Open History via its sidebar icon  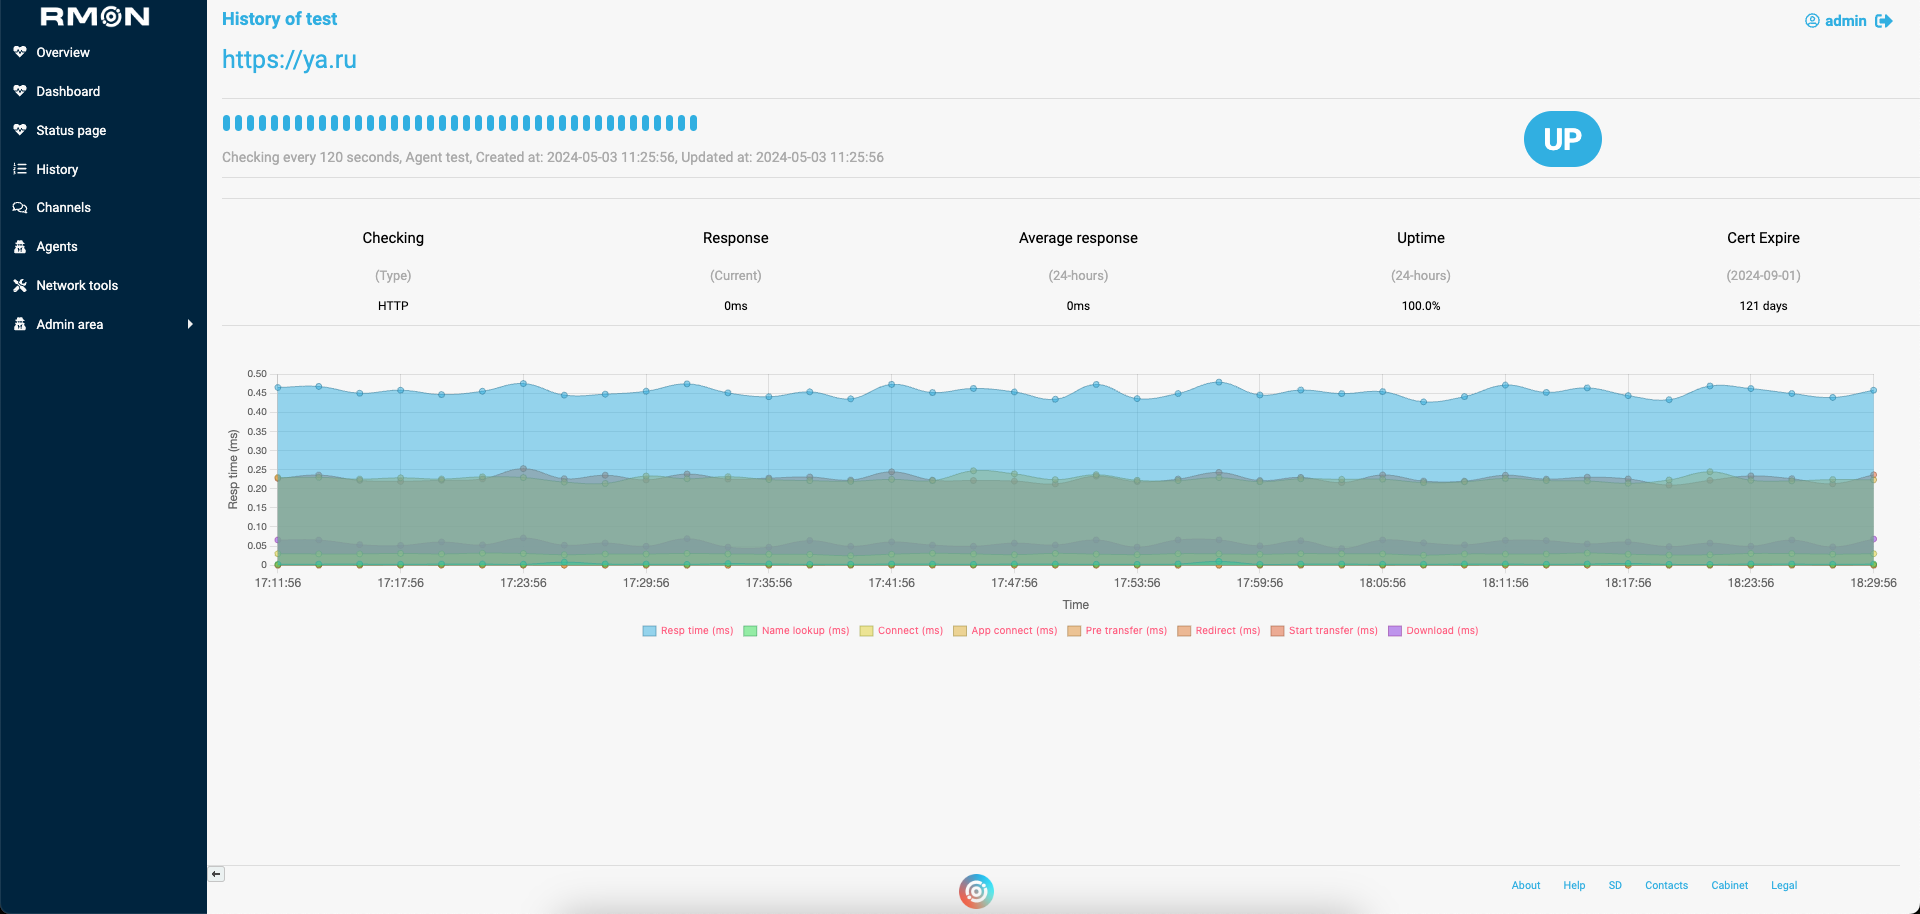pyautogui.click(x=21, y=169)
